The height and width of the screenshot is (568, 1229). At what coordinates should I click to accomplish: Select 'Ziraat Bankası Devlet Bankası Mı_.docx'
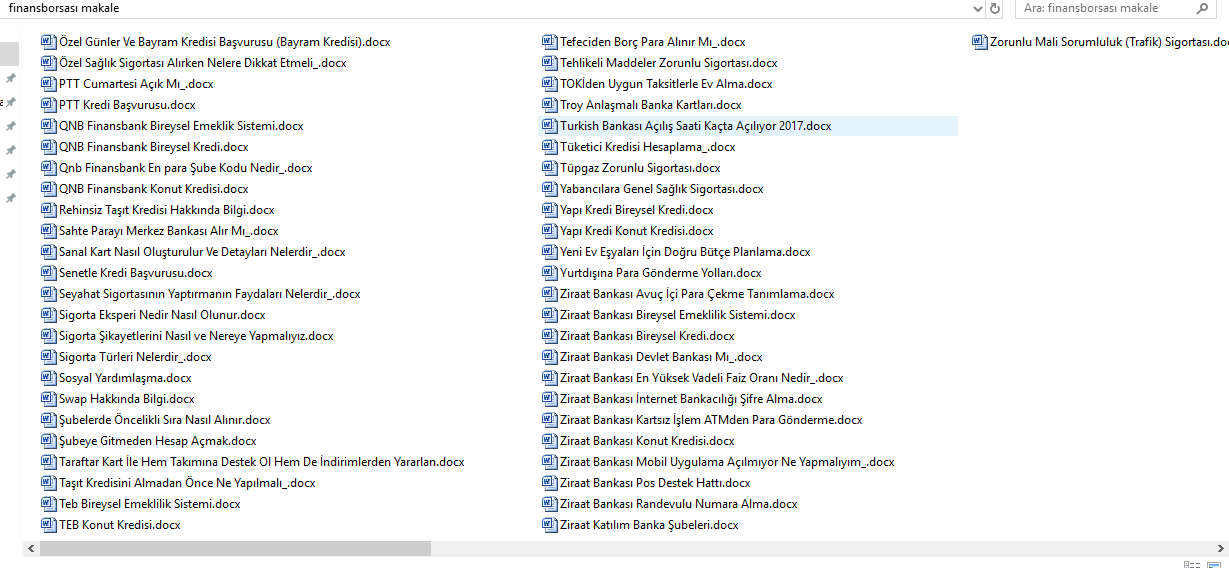tap(661, 357)
